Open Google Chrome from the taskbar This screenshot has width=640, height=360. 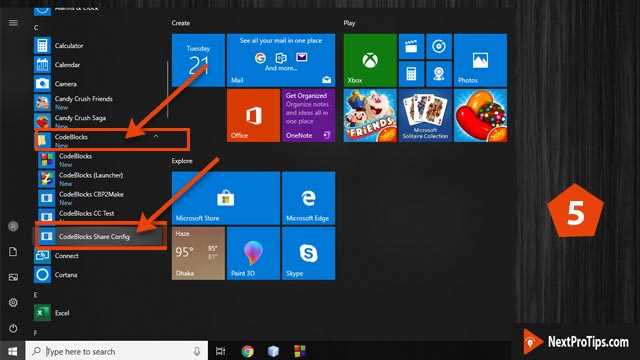247,351
